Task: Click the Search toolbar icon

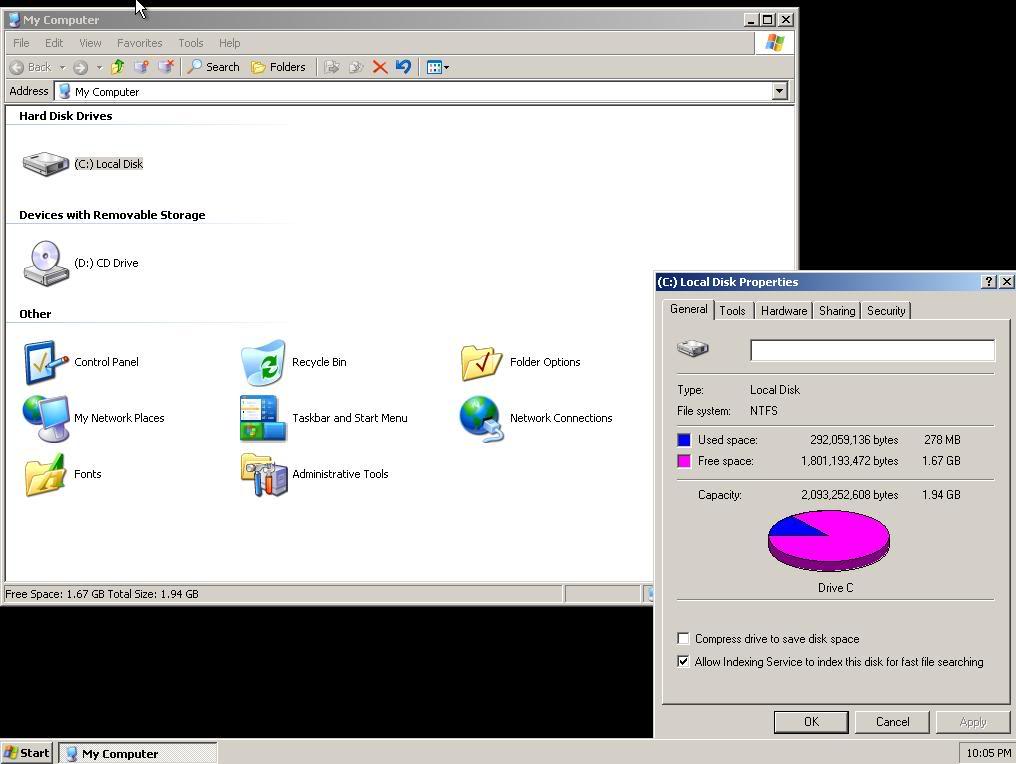Action: coord(213,67)
